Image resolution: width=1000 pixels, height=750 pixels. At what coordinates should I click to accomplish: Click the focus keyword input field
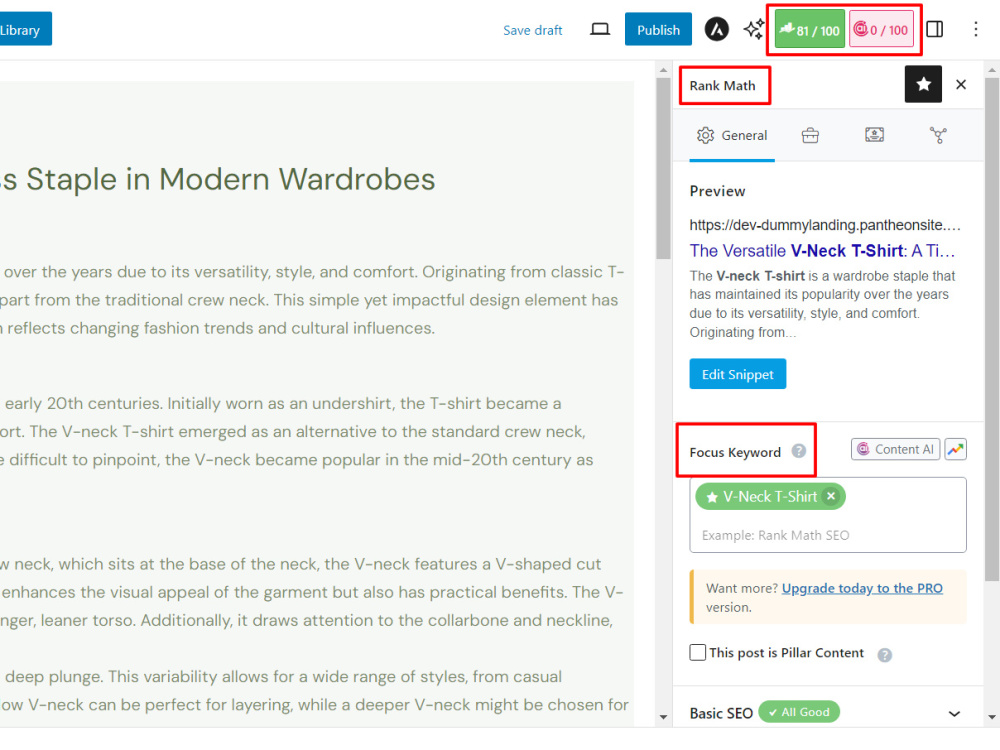coord(827,535)
